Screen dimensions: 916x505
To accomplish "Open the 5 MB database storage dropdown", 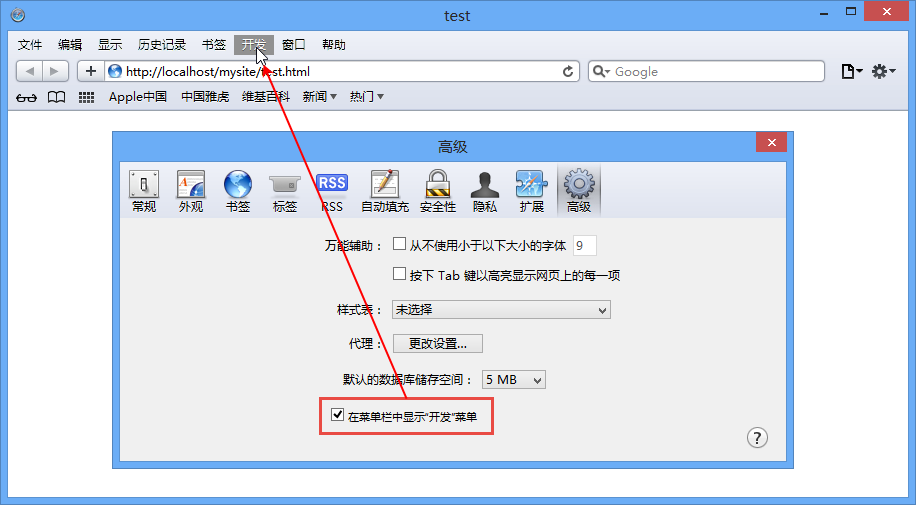I will 513,380.
